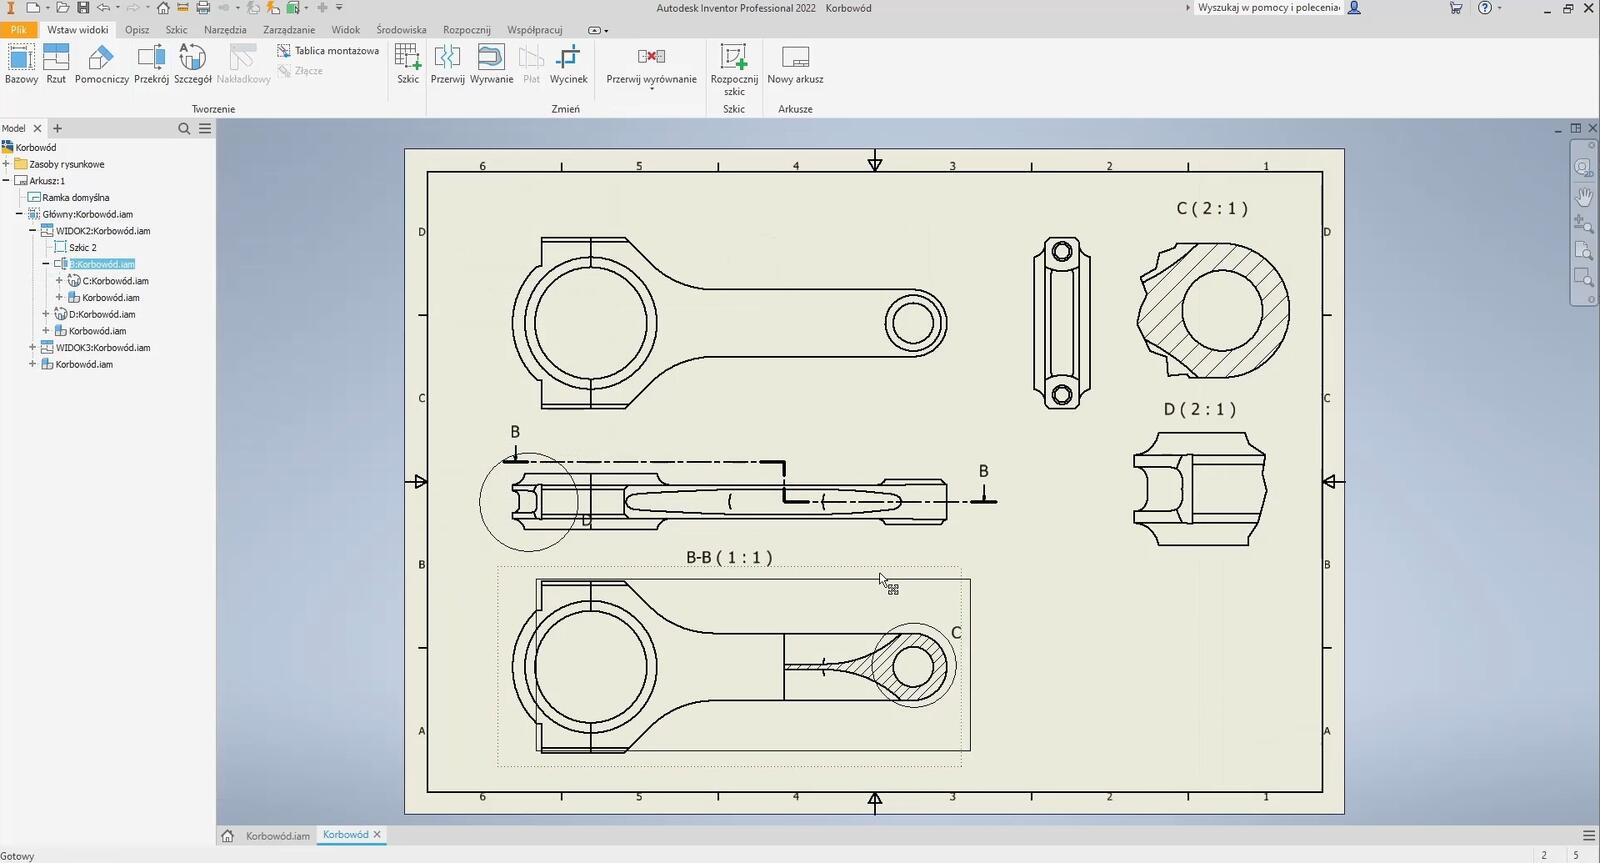Open the Przerwij wyrównanie dropdown
Image resolution: width=1600 pixels, height=863 pixels.
(651, 89)
